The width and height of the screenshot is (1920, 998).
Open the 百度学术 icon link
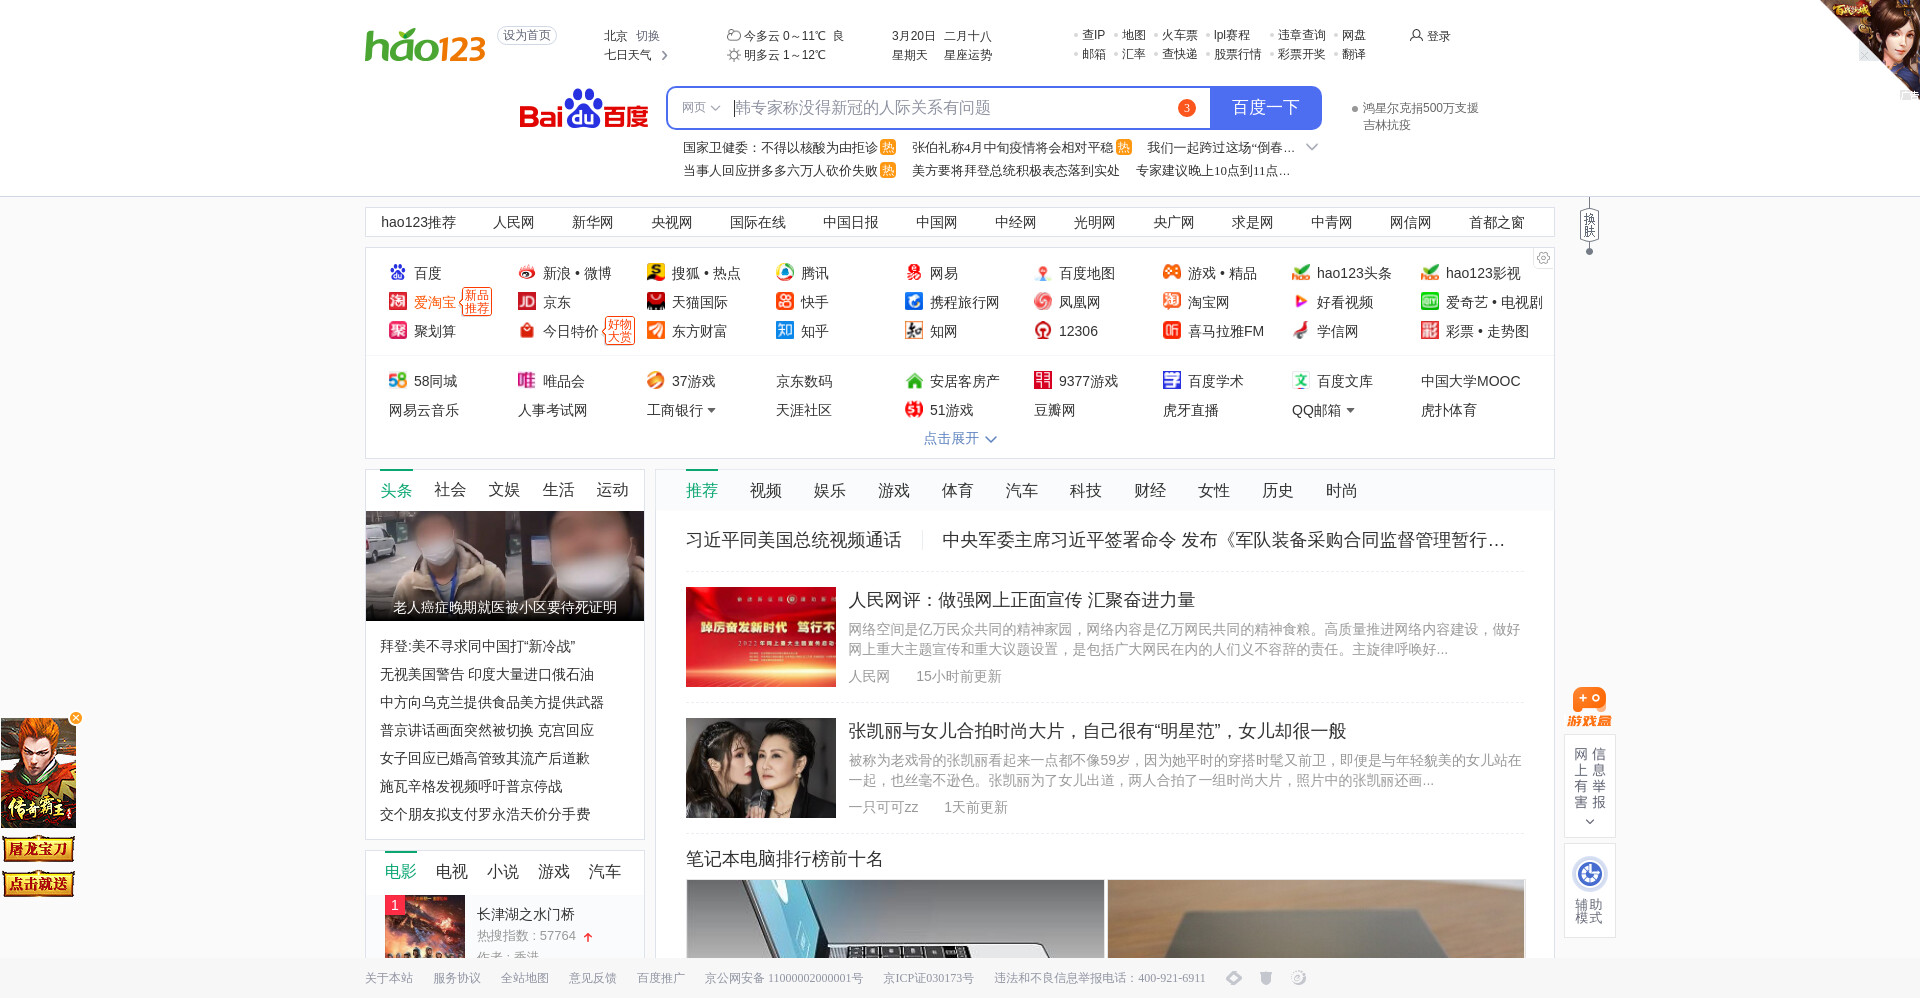coord(1172,380)
